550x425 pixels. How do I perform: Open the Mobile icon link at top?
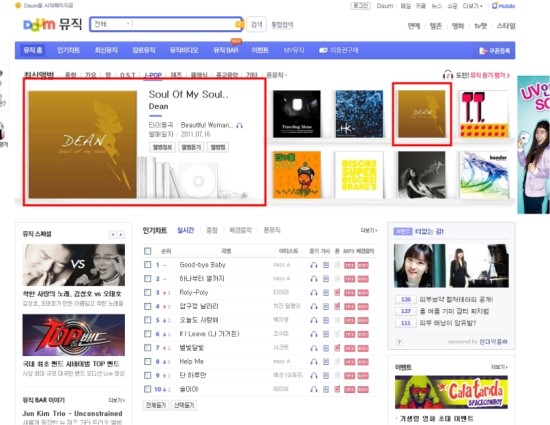click(503, 6)
